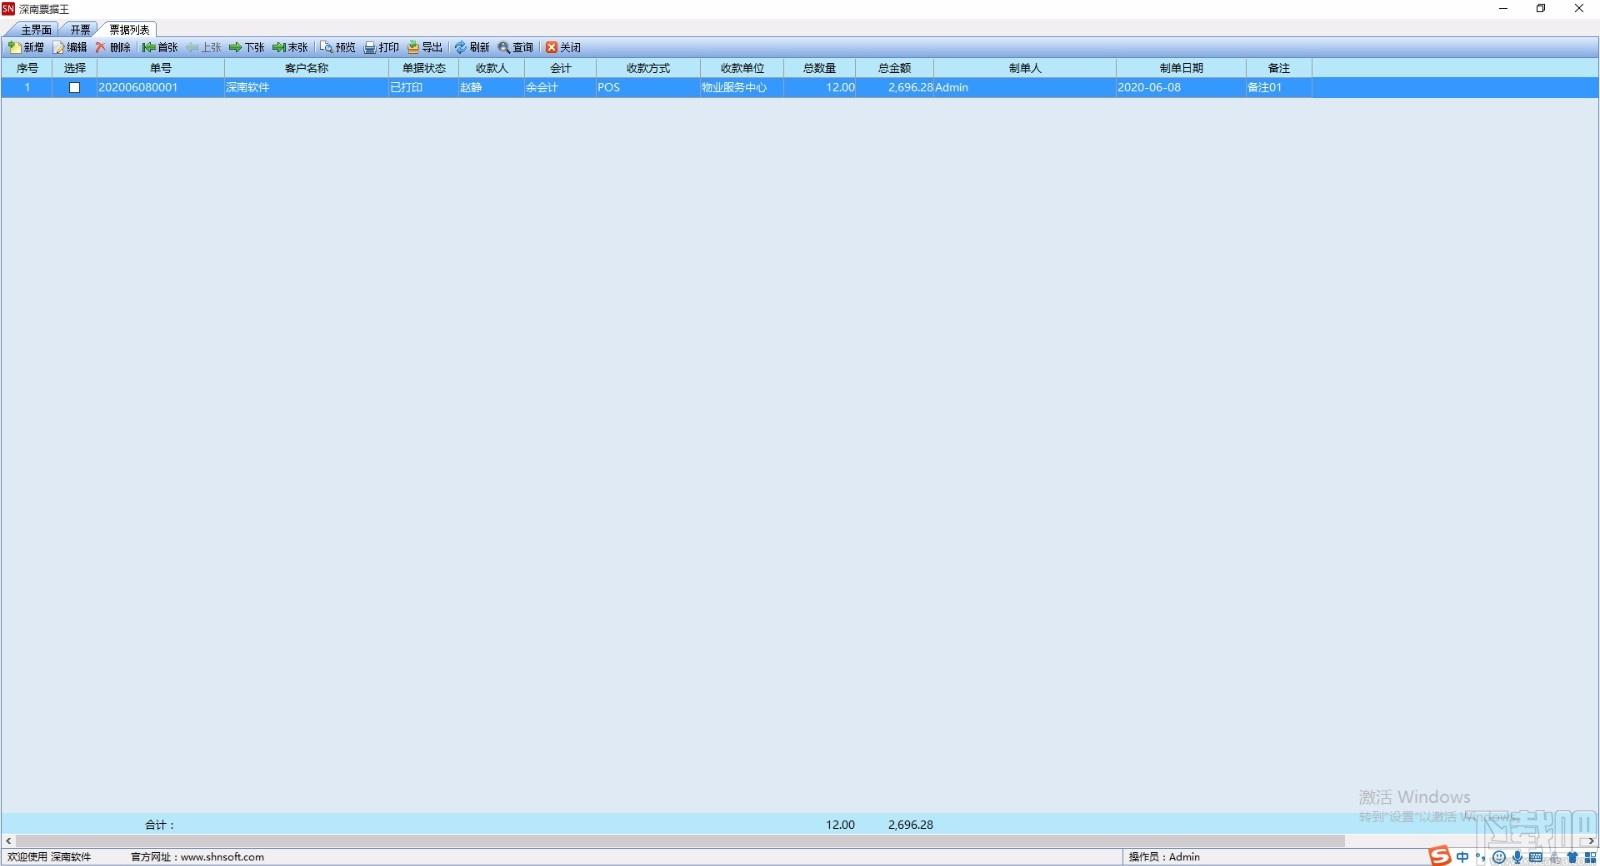Switch to the 主界面 tab

(36, 30)
